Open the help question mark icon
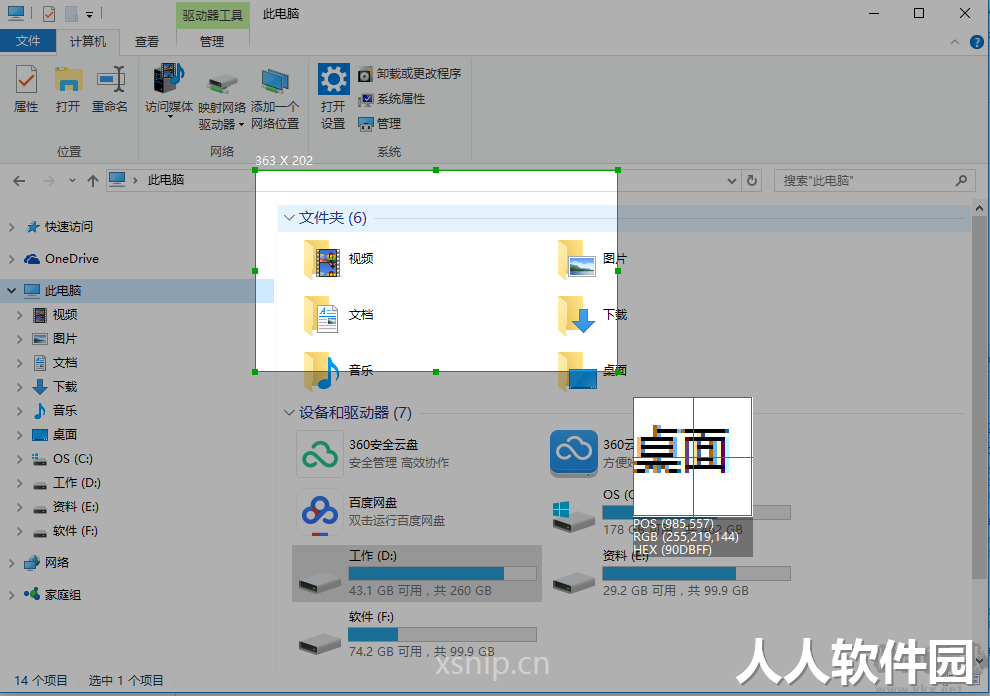 pos(976,42)
